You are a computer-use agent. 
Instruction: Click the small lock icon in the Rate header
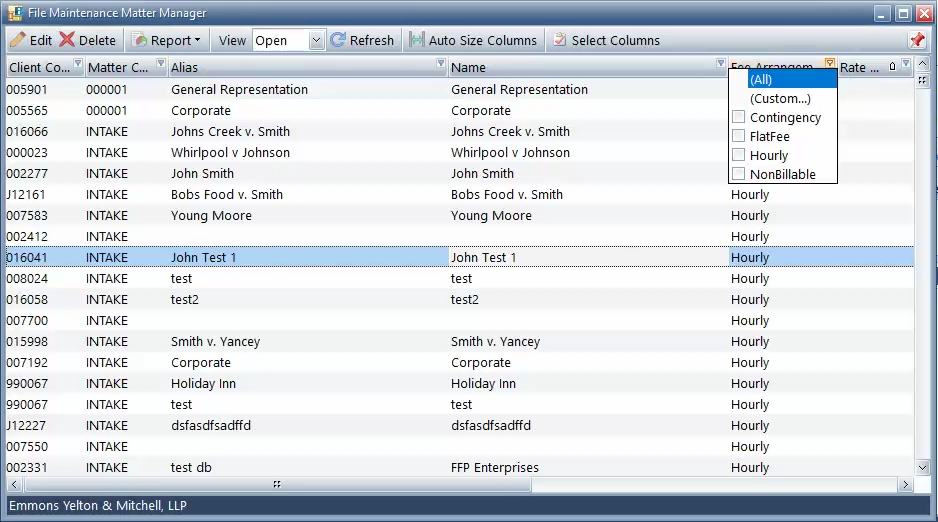pos(893,66)
